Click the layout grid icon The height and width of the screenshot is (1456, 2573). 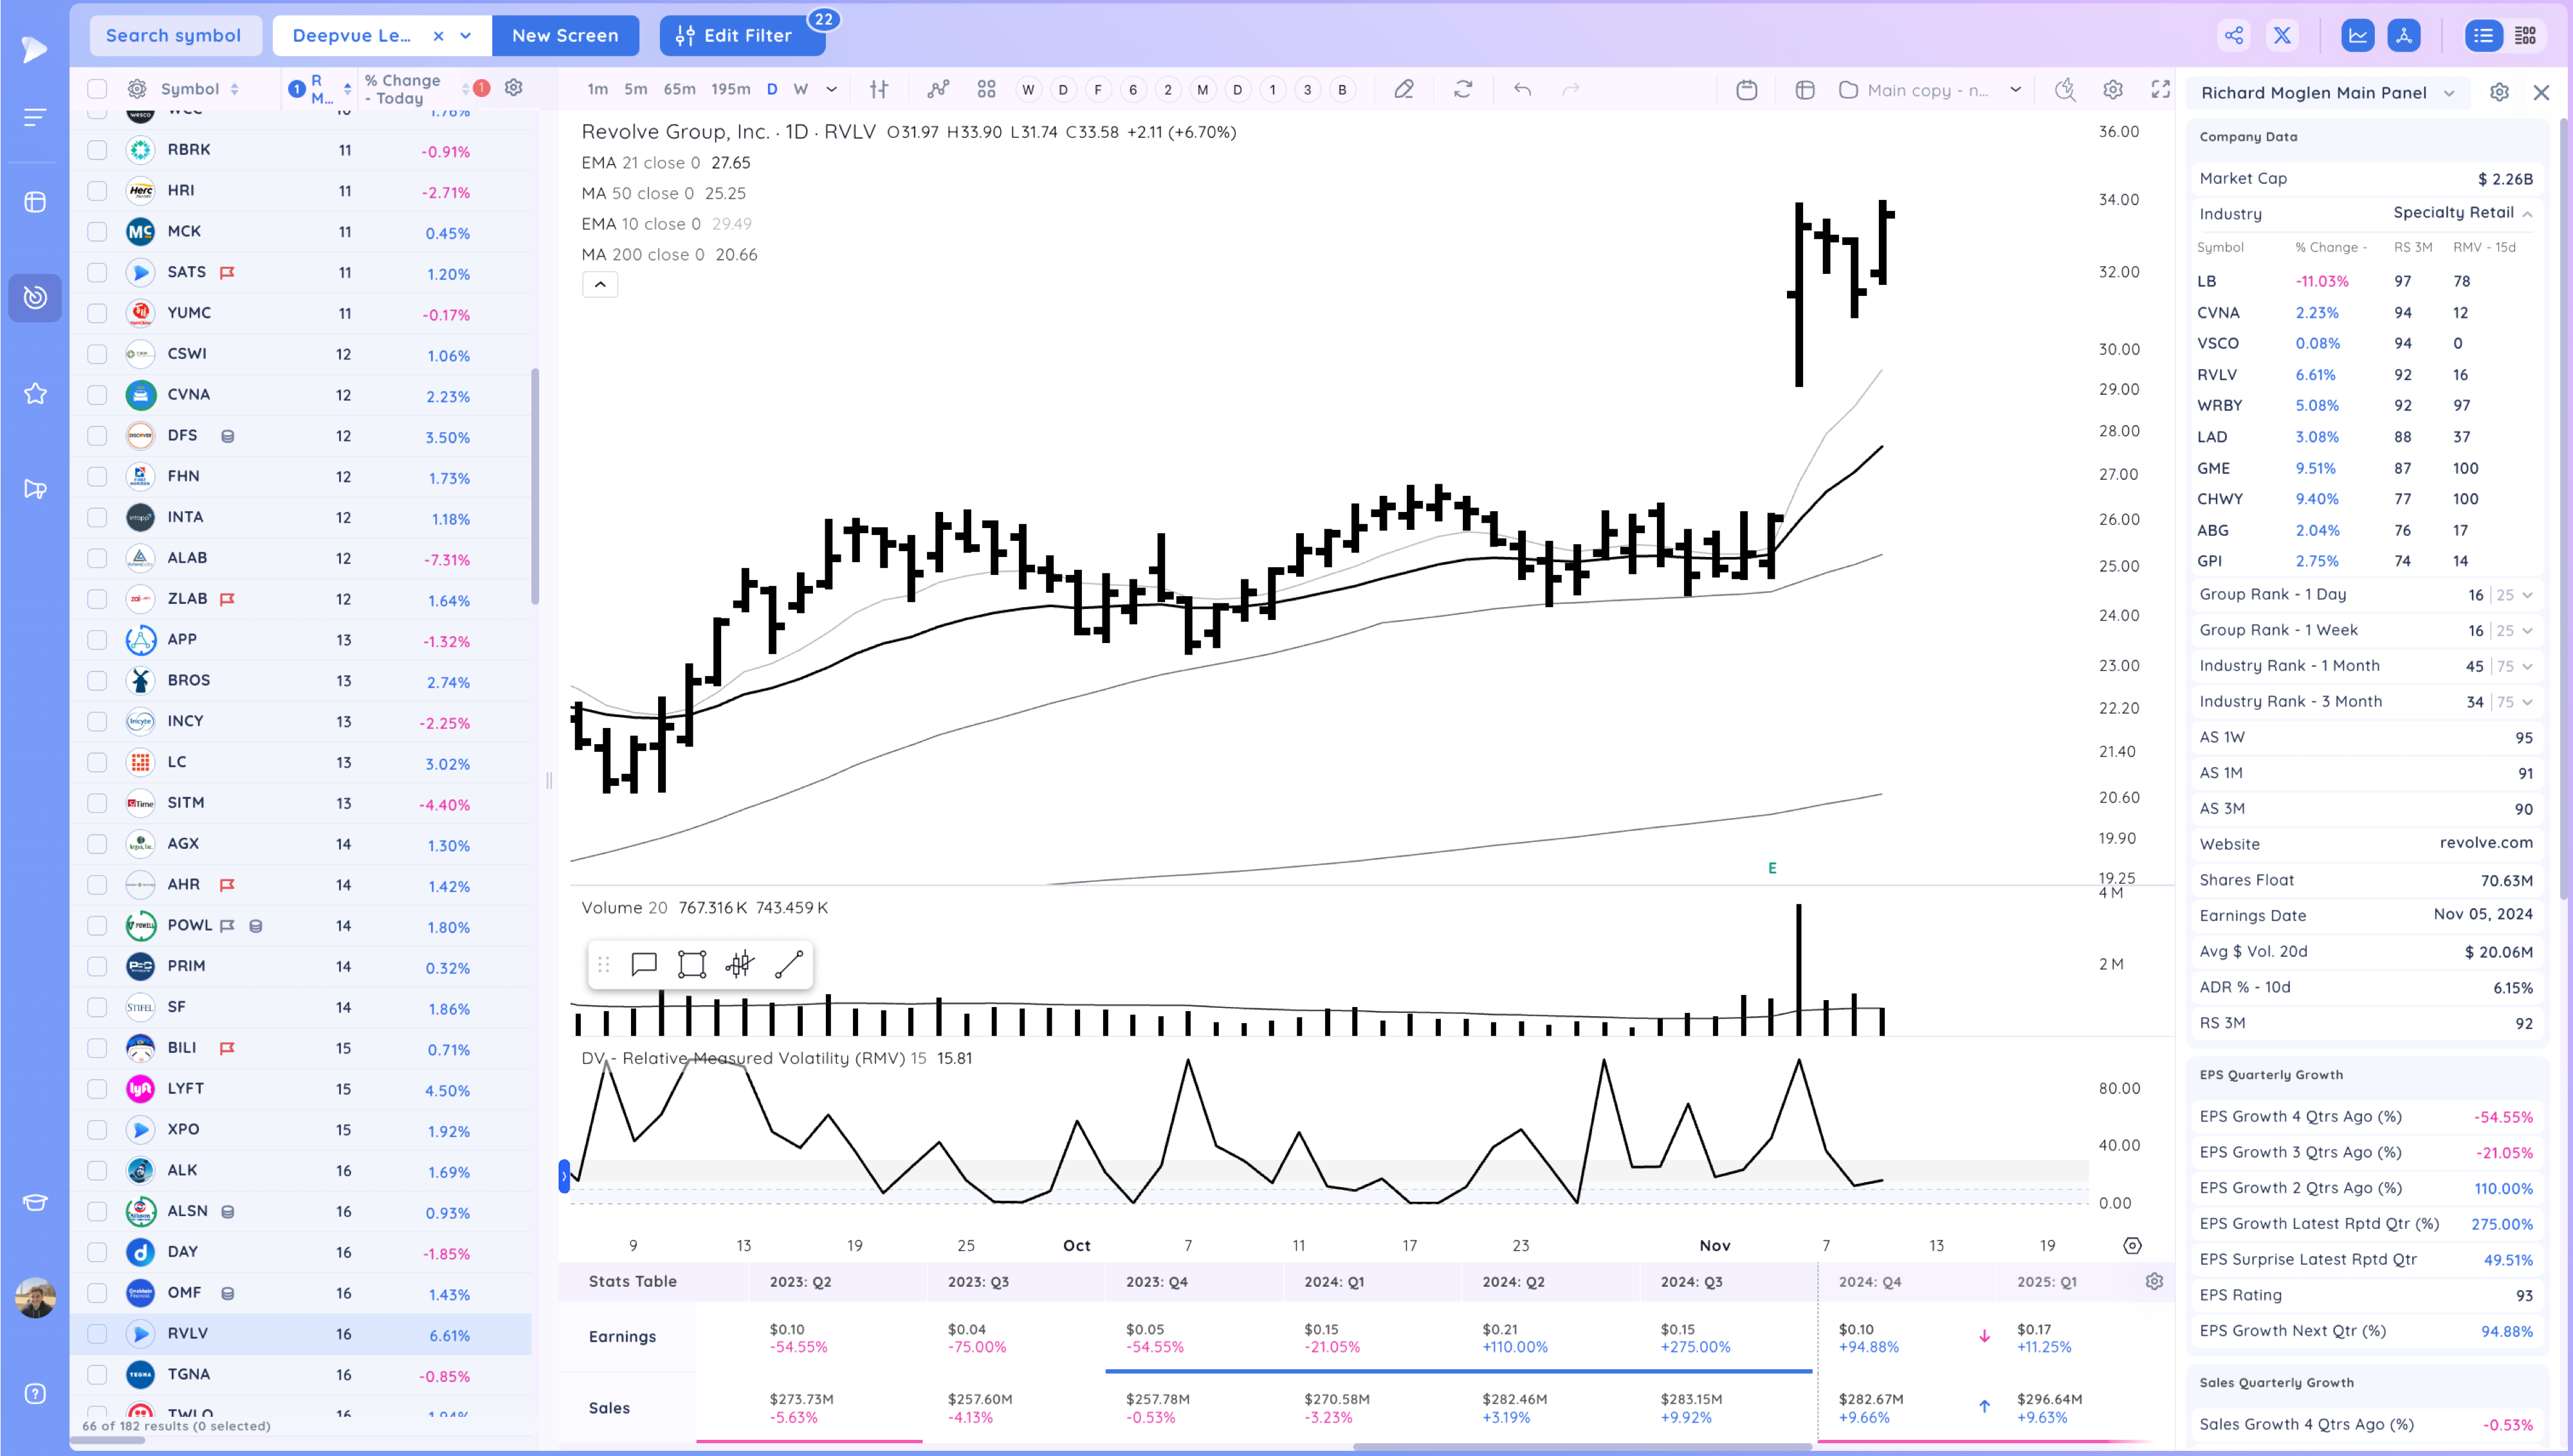pos(986,90)
